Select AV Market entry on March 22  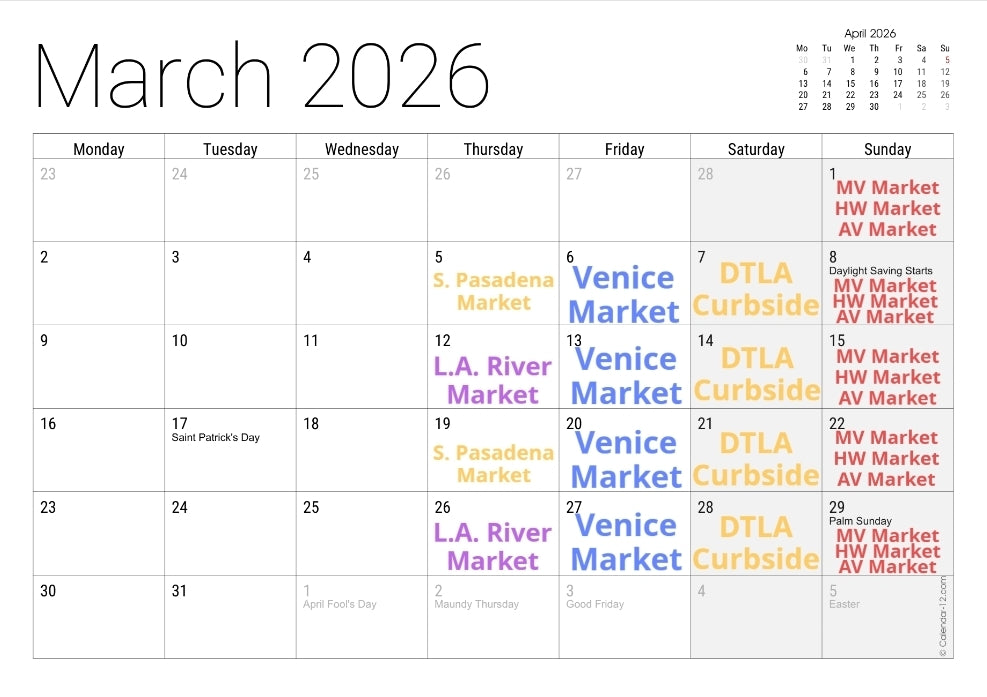(887, 479)
